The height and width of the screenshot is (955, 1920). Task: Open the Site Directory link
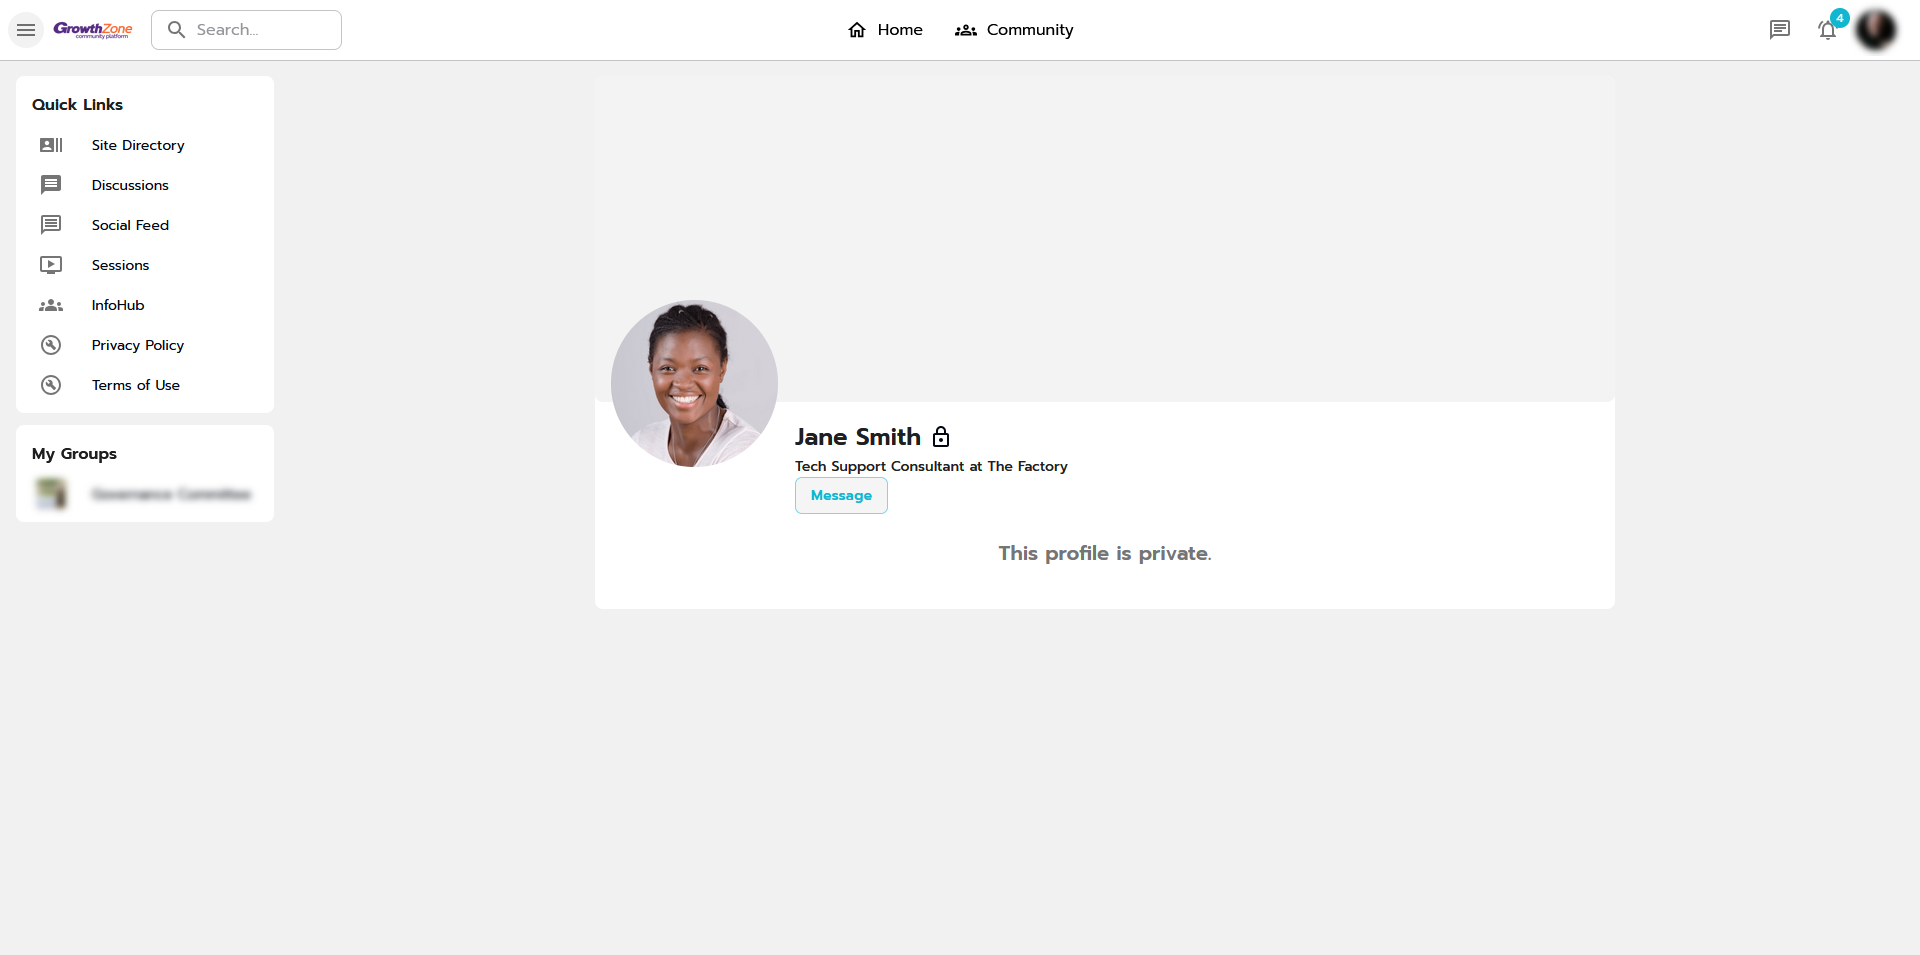coord(138,145)
